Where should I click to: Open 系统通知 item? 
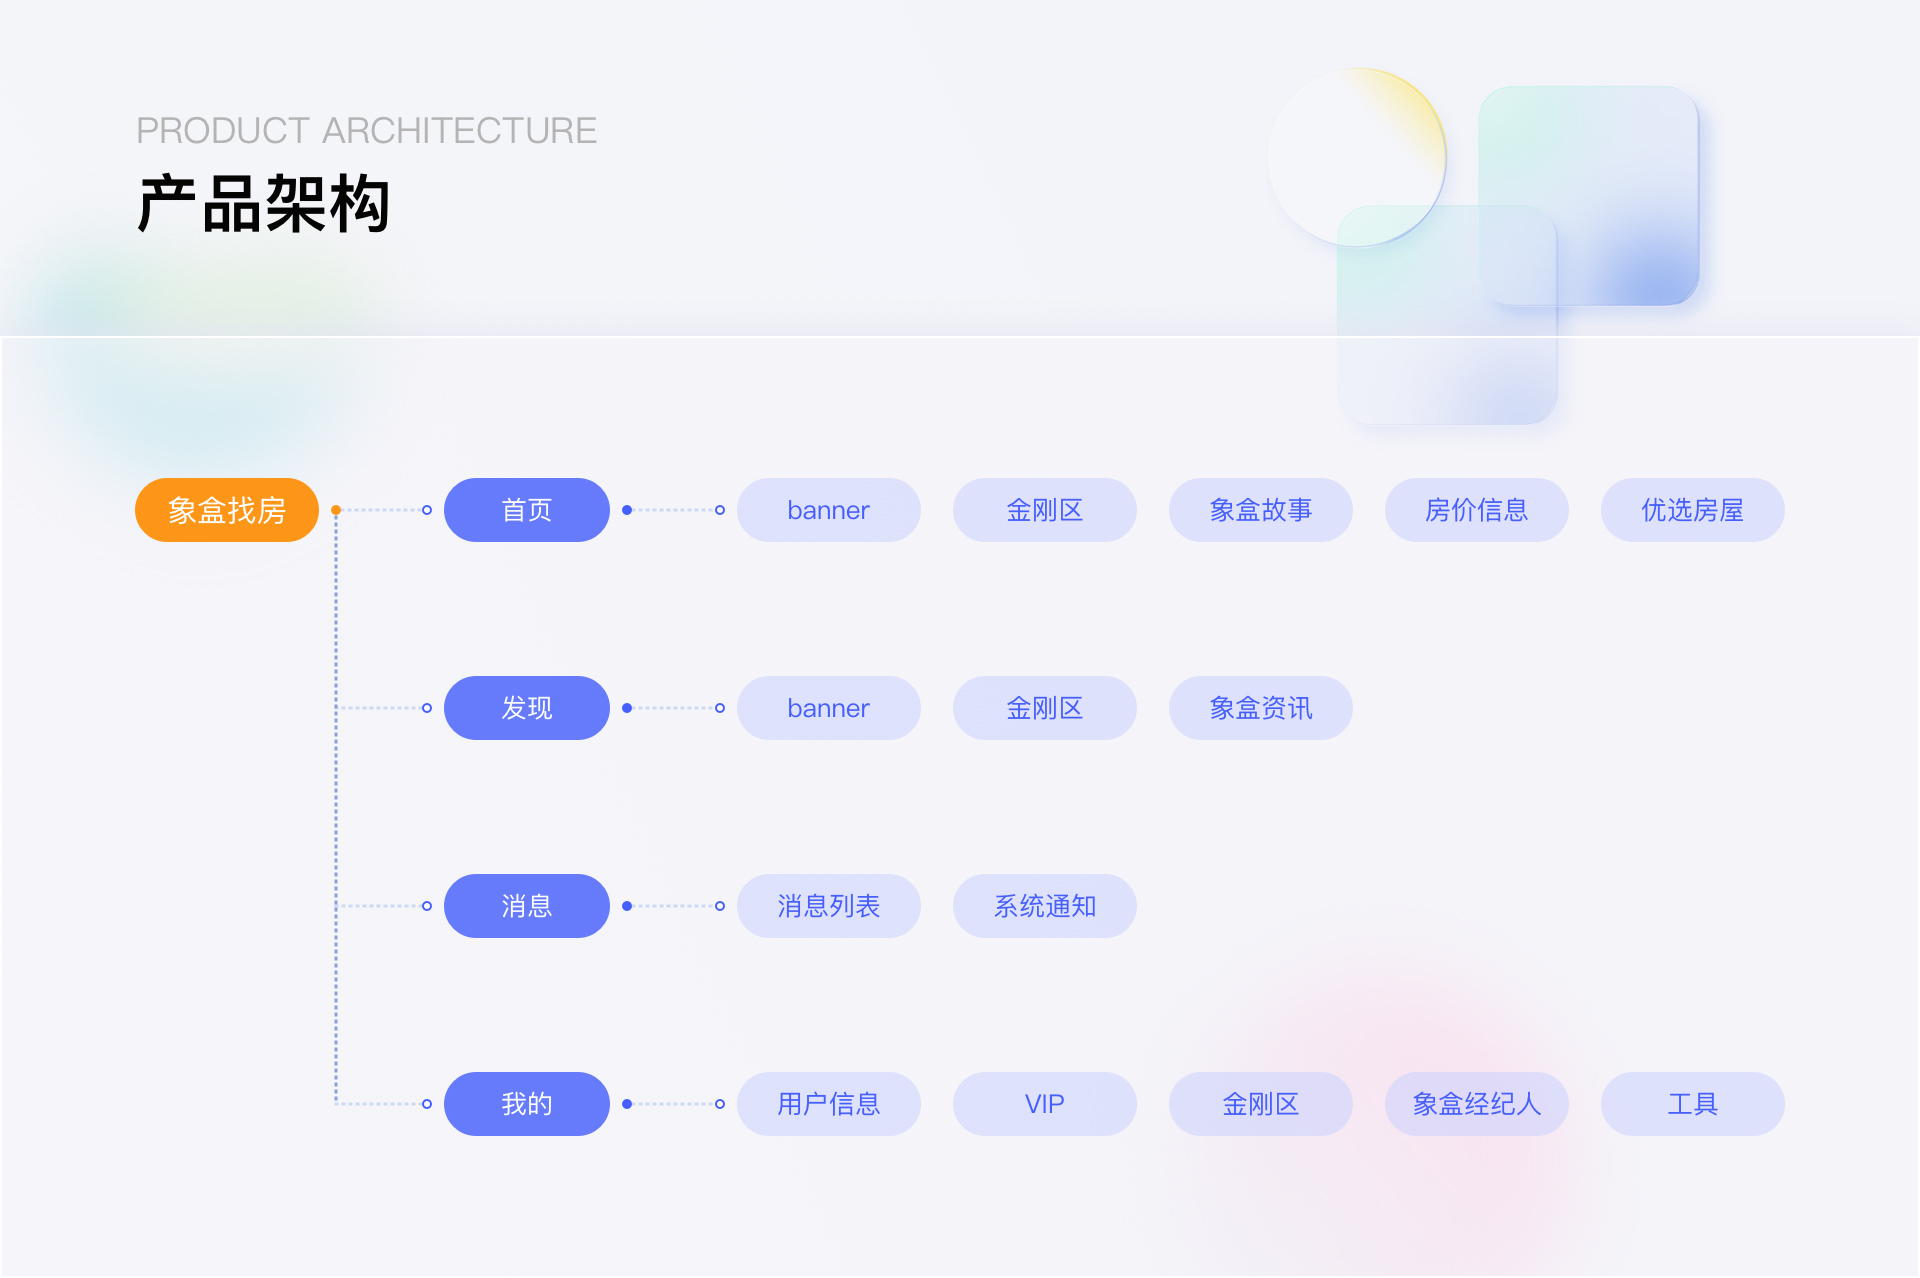(x=1045, y=906)
